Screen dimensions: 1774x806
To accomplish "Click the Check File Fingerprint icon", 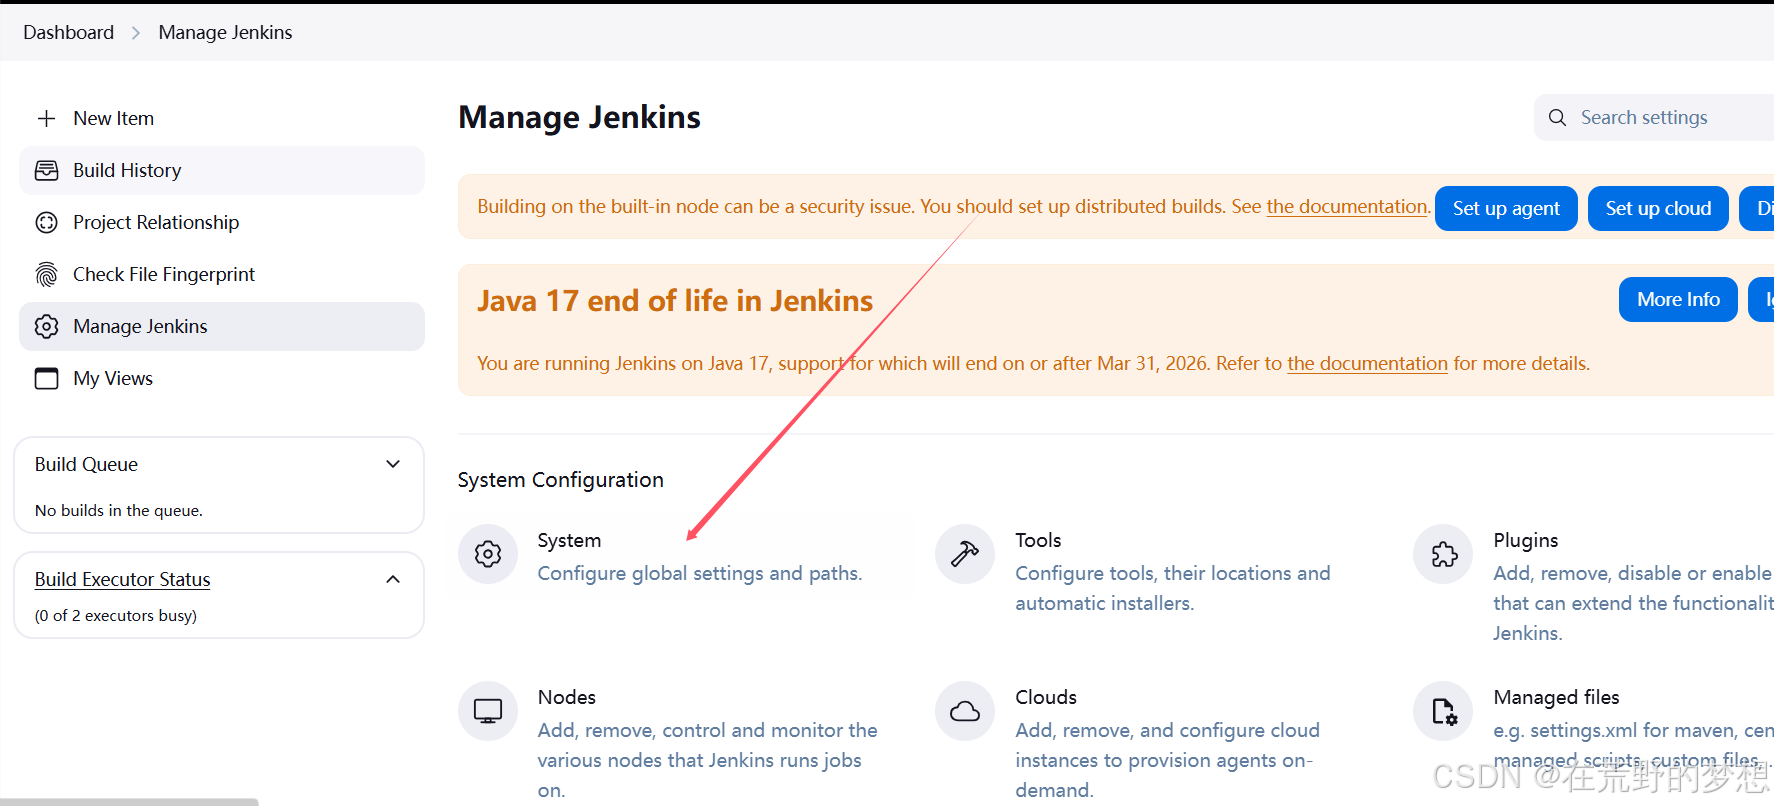I will click(46, 274).
